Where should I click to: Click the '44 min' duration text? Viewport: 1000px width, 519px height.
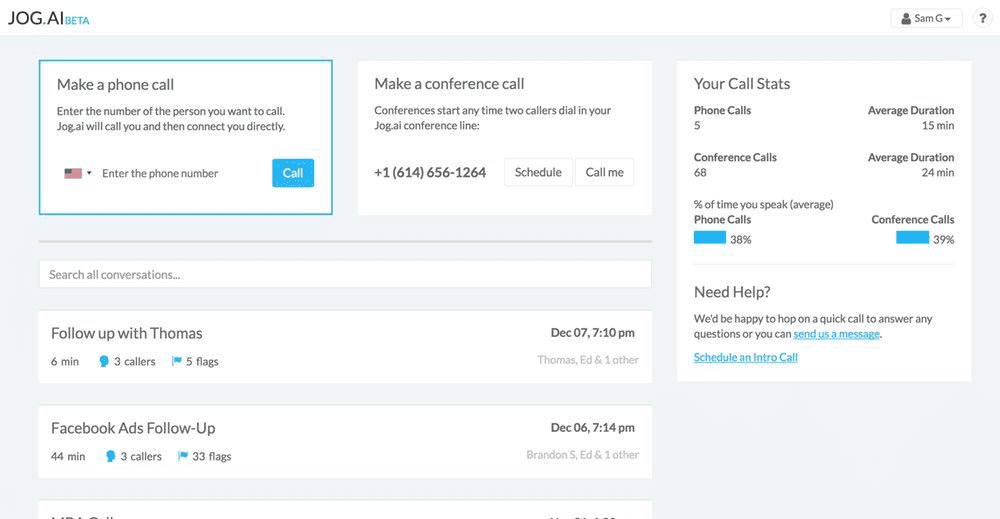(x=68, y=457)
